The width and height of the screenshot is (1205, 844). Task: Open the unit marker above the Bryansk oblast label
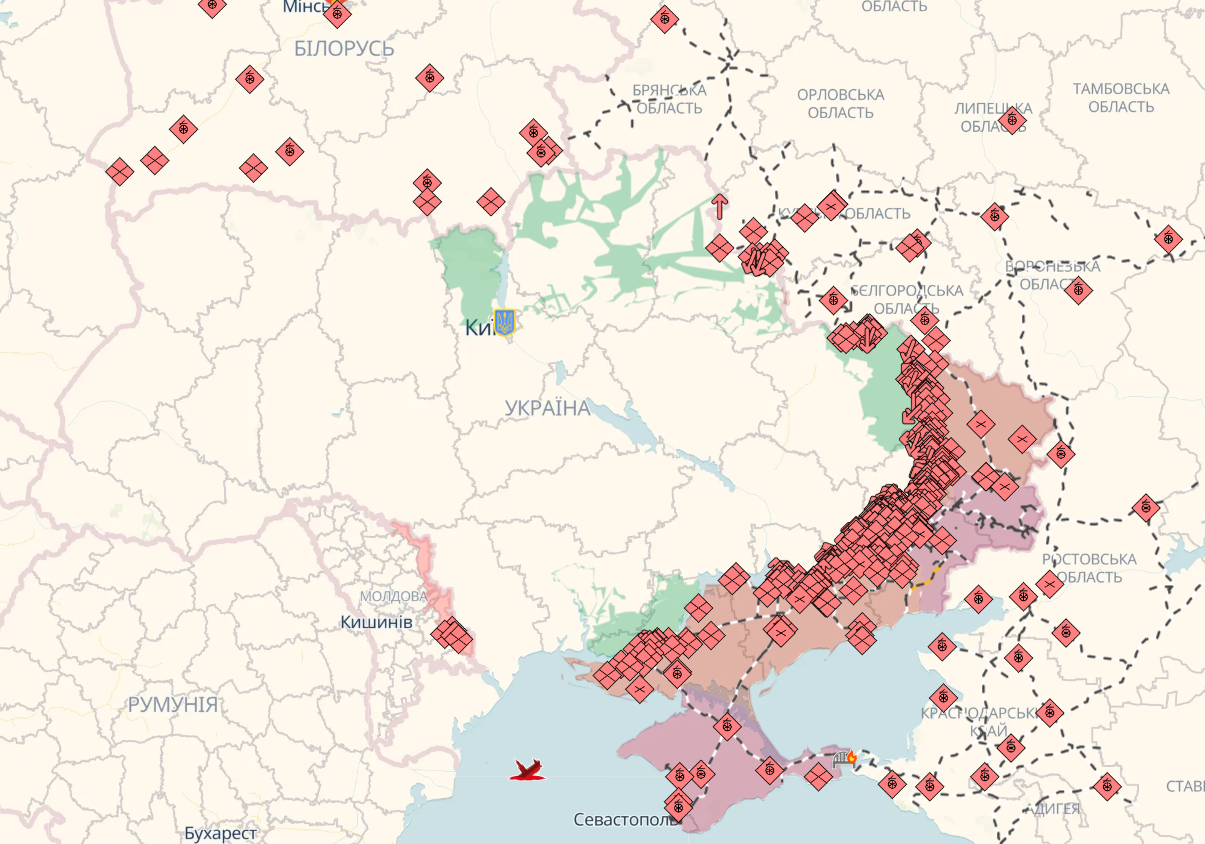(x=664, y=18)
